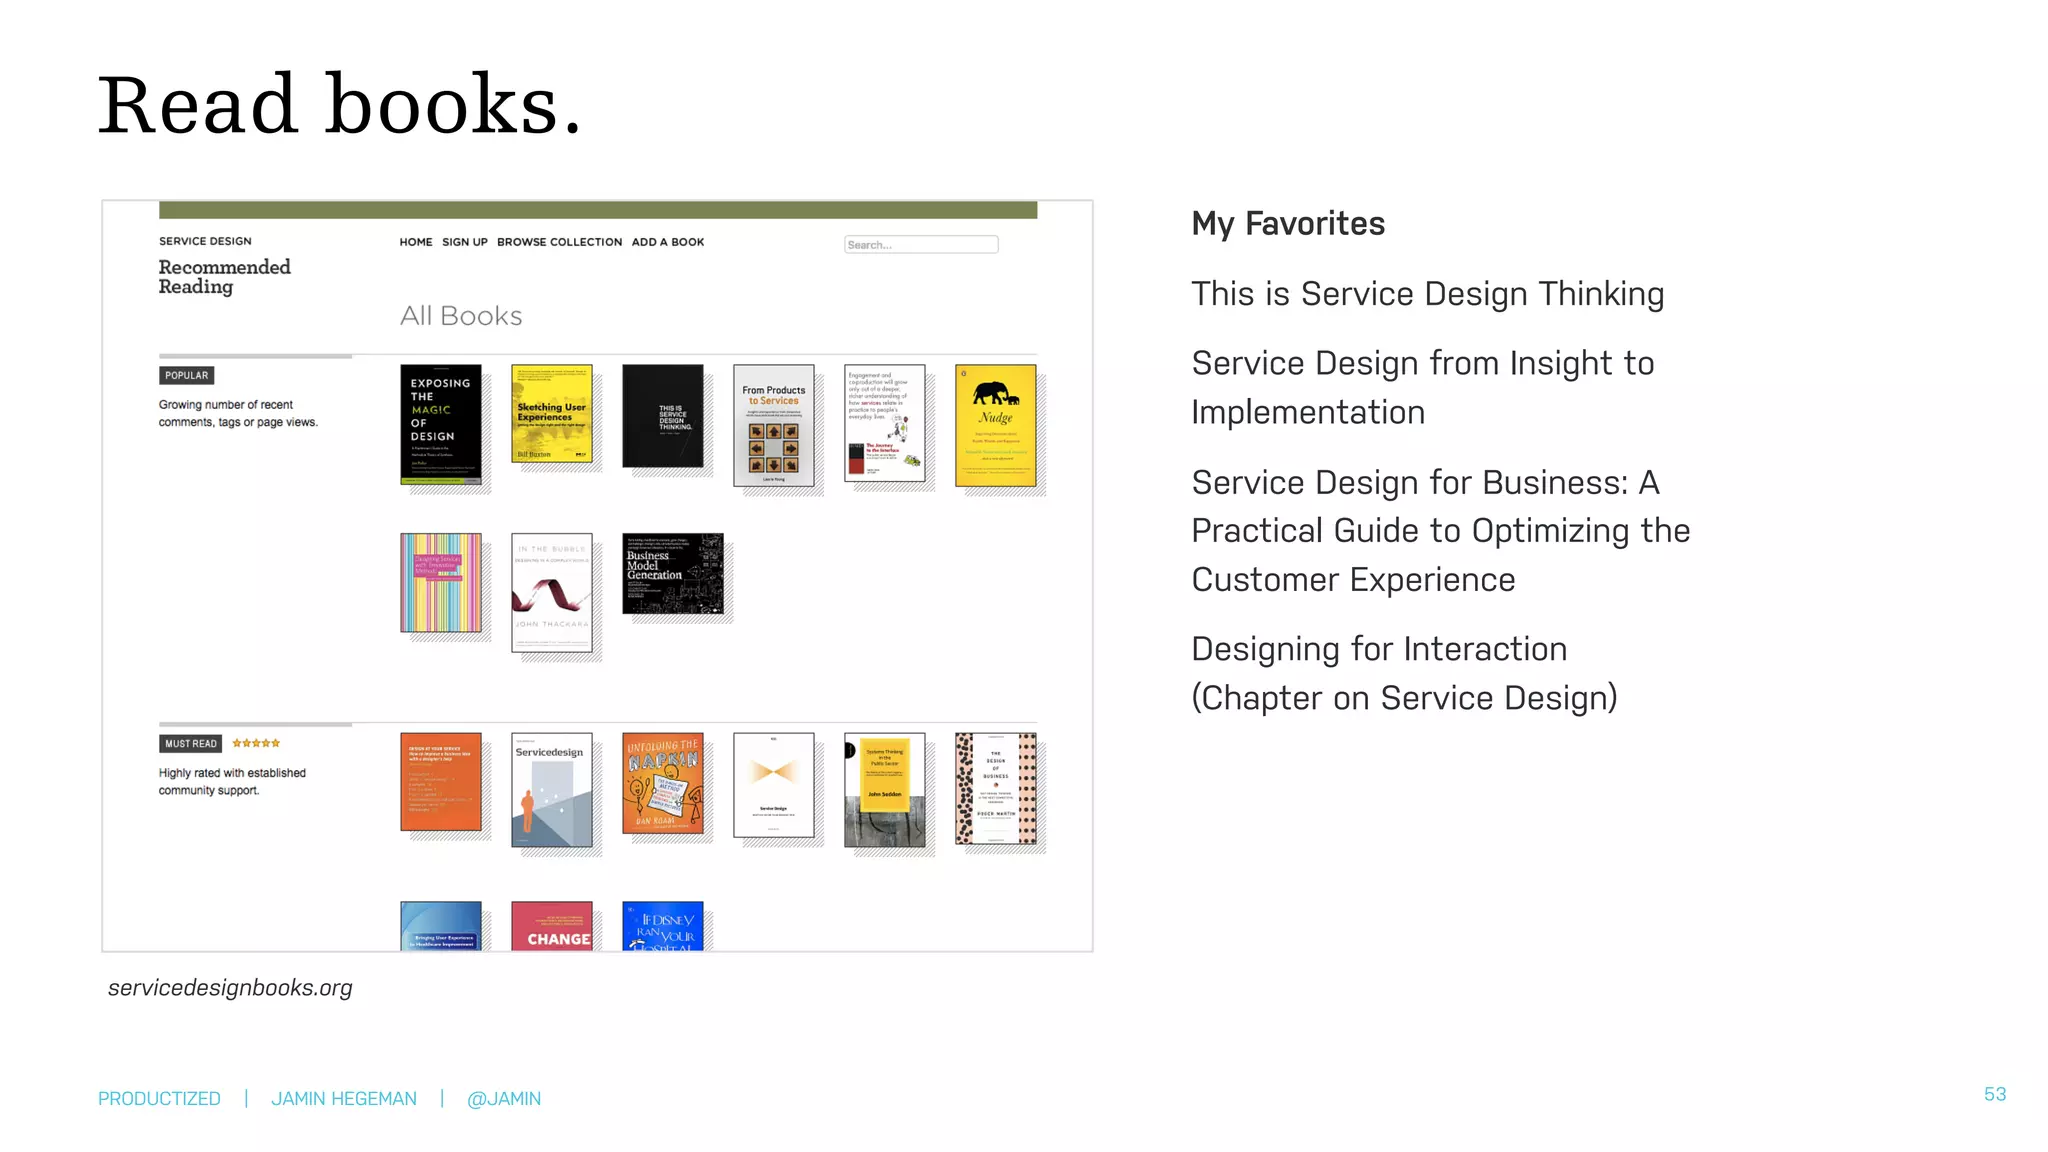Open the HOME menu item
Viewport: 2048px width, 1152px height.
pyautogui.click(x=416, y=242)
